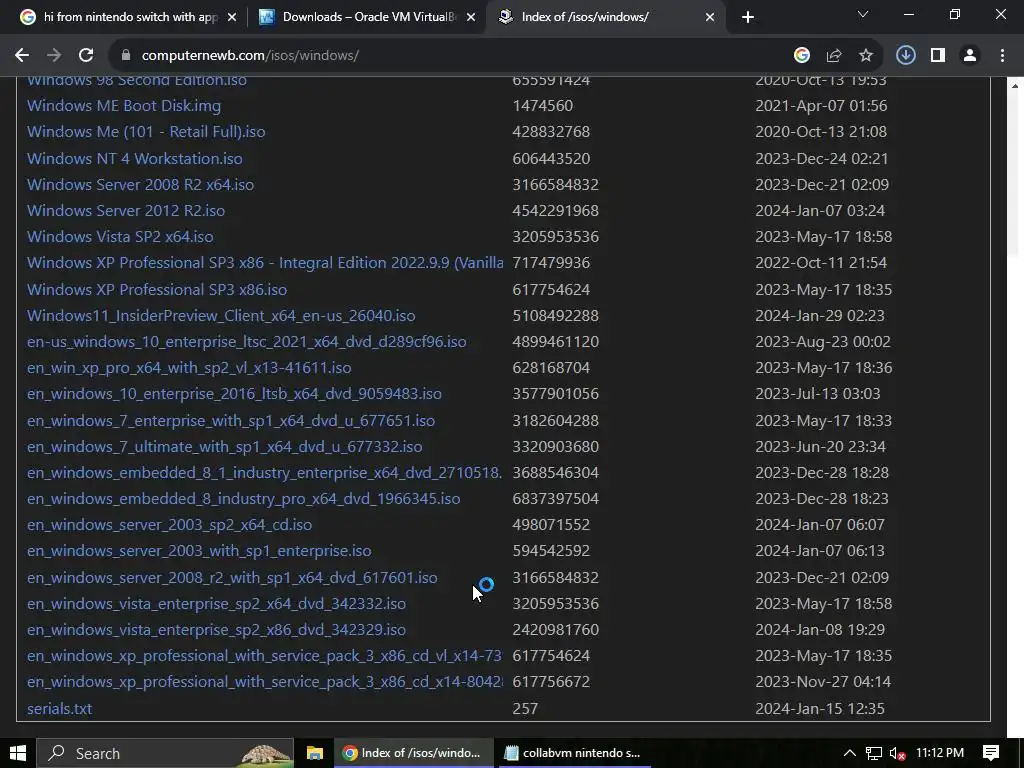
Task: Close the Index of /isos/windows/ tab
Action: [x=710, y=17]
